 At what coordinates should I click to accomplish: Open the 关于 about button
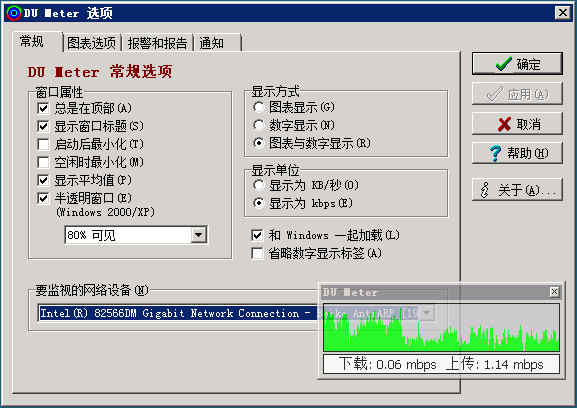517,190
